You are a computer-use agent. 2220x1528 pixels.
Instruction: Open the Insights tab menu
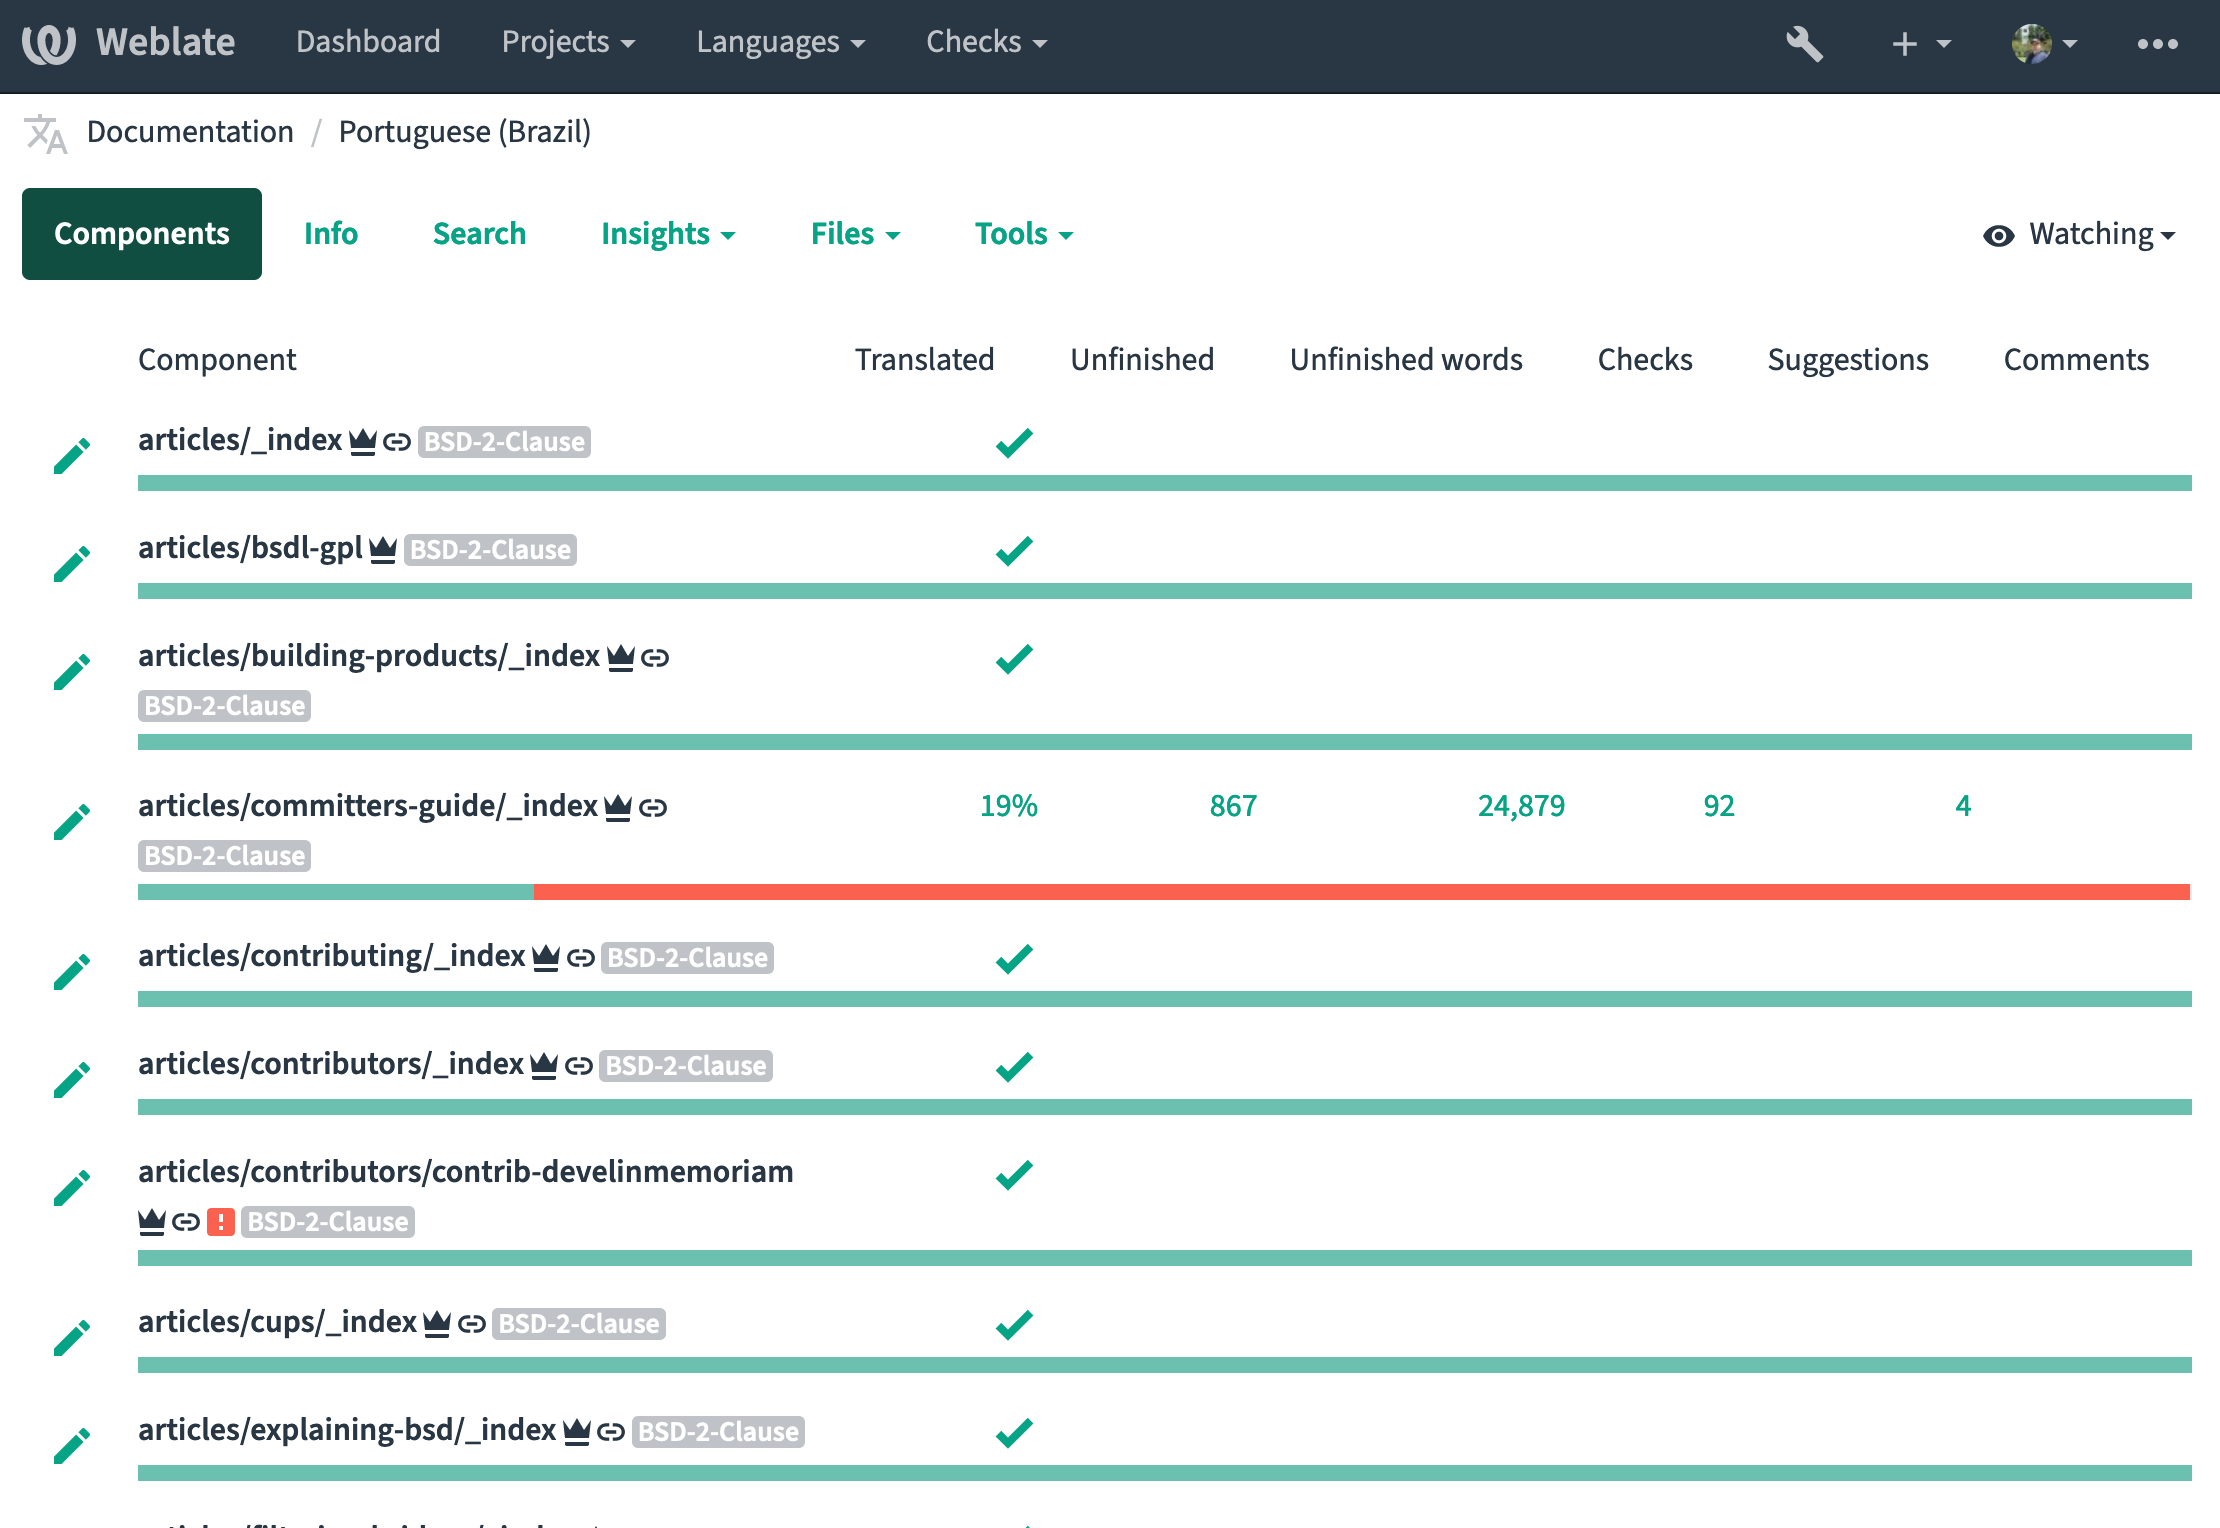point(667,234)
